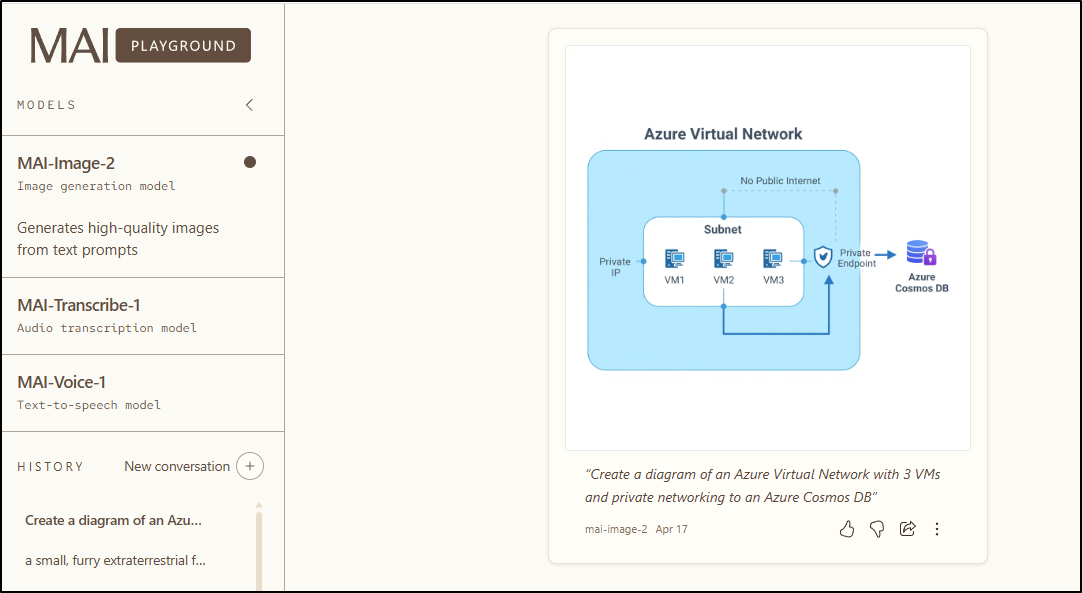This screenshot has width=1082, height=593.
Task: Click the New conversation text link
Action: [177, 466]
